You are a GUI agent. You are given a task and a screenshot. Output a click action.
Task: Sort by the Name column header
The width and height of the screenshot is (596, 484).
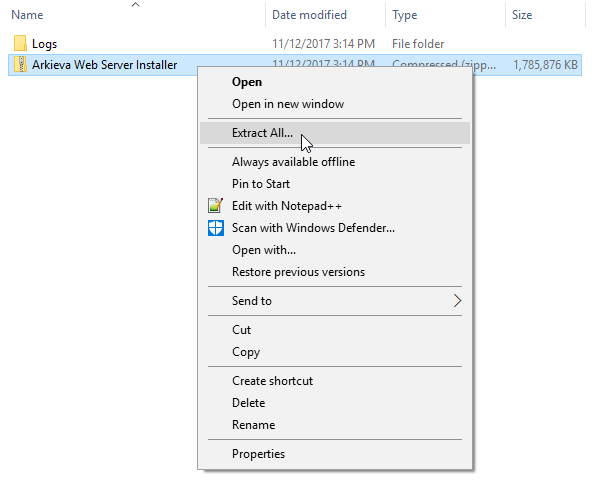point(27,15)
